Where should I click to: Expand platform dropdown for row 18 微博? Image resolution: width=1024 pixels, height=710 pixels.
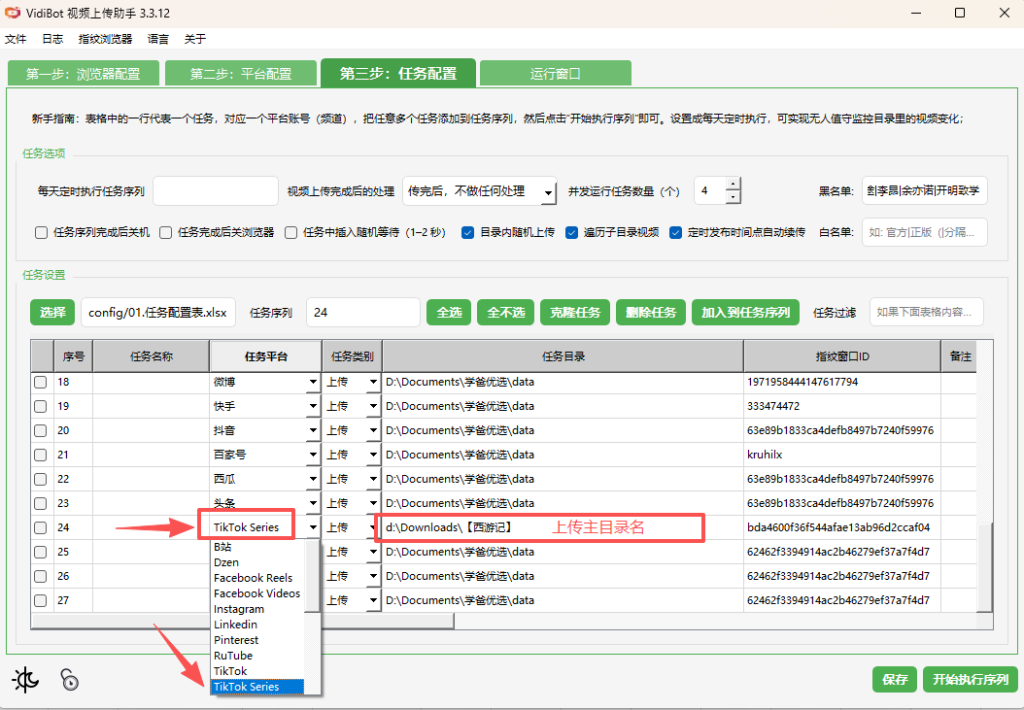(312, 382)
